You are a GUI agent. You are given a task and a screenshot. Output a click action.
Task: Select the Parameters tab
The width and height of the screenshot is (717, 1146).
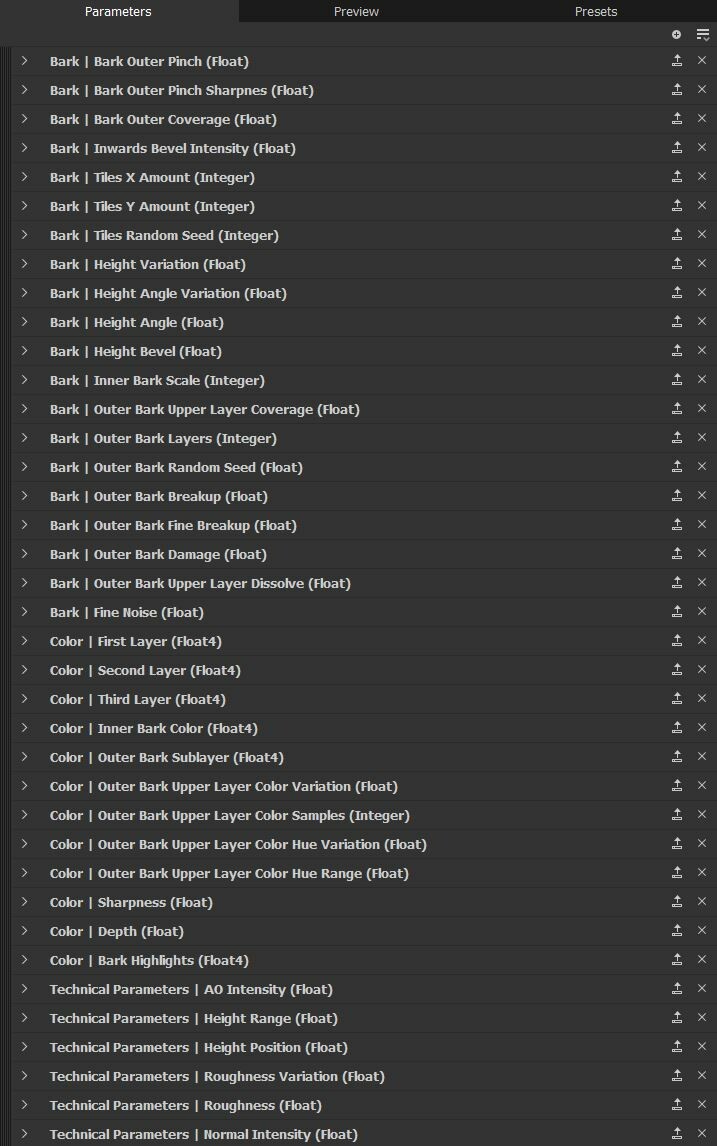coord(118,11)
